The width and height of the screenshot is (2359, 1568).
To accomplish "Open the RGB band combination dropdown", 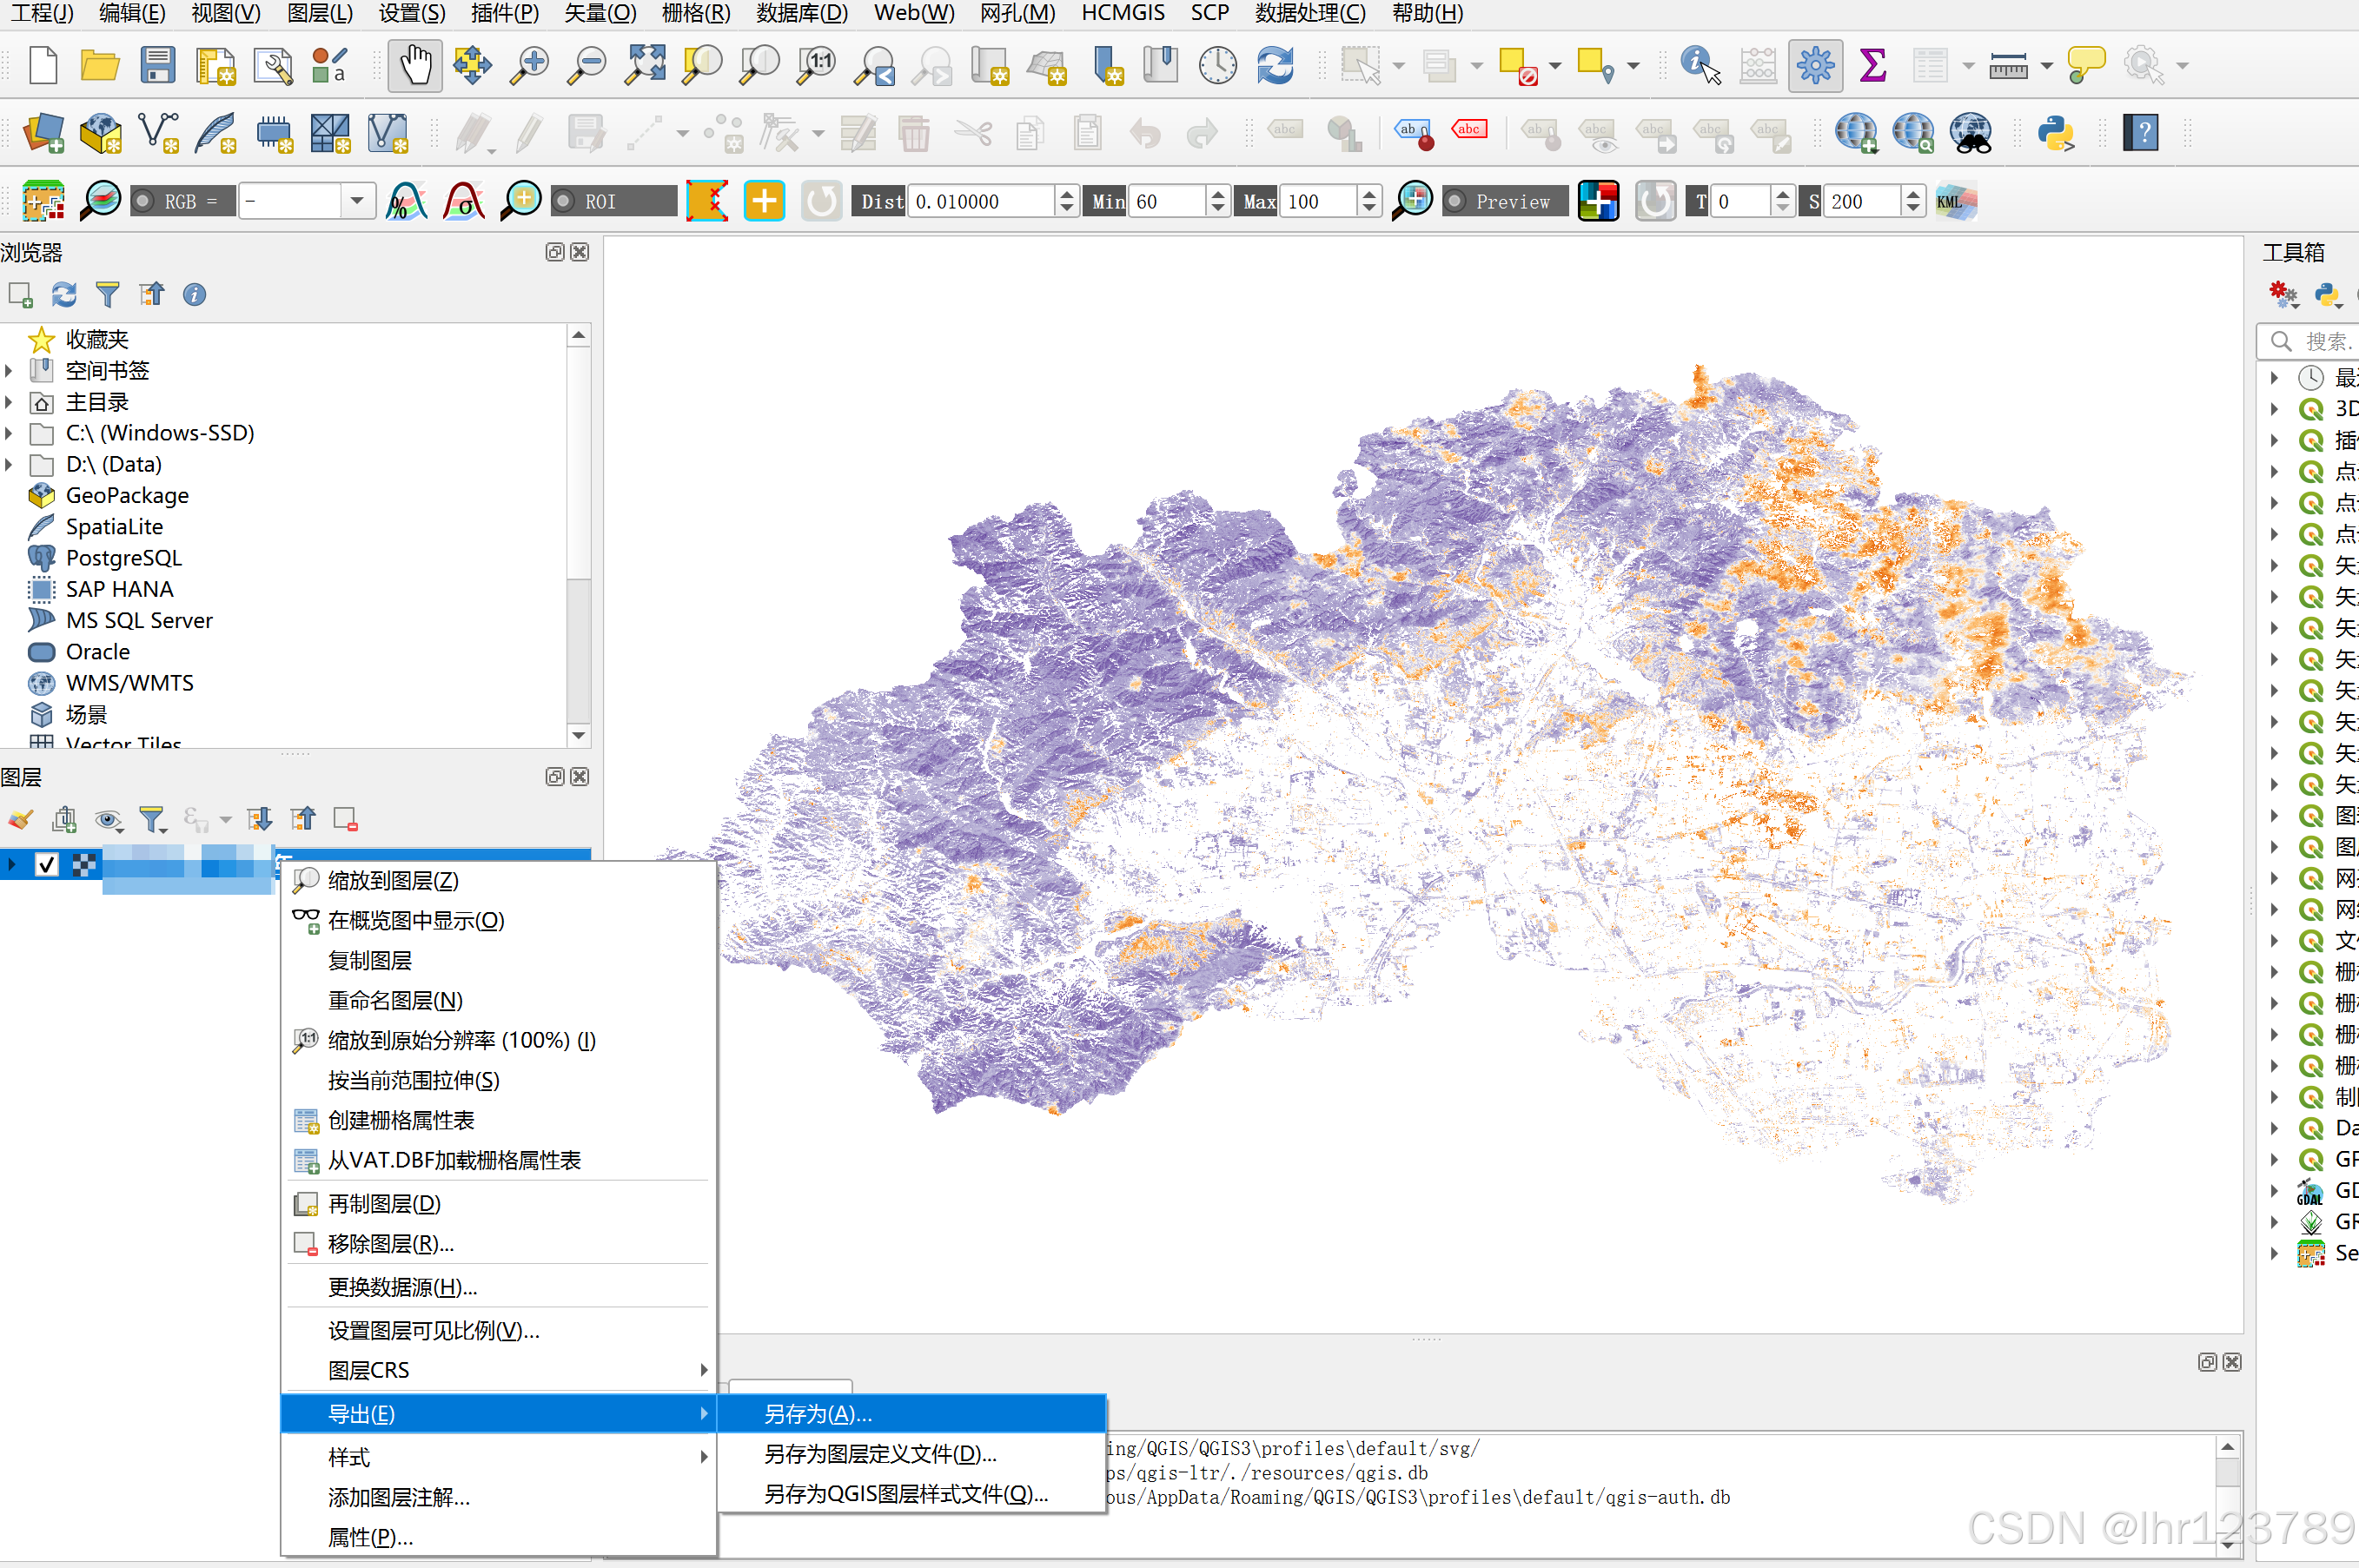I will click(x=356, y=201).
